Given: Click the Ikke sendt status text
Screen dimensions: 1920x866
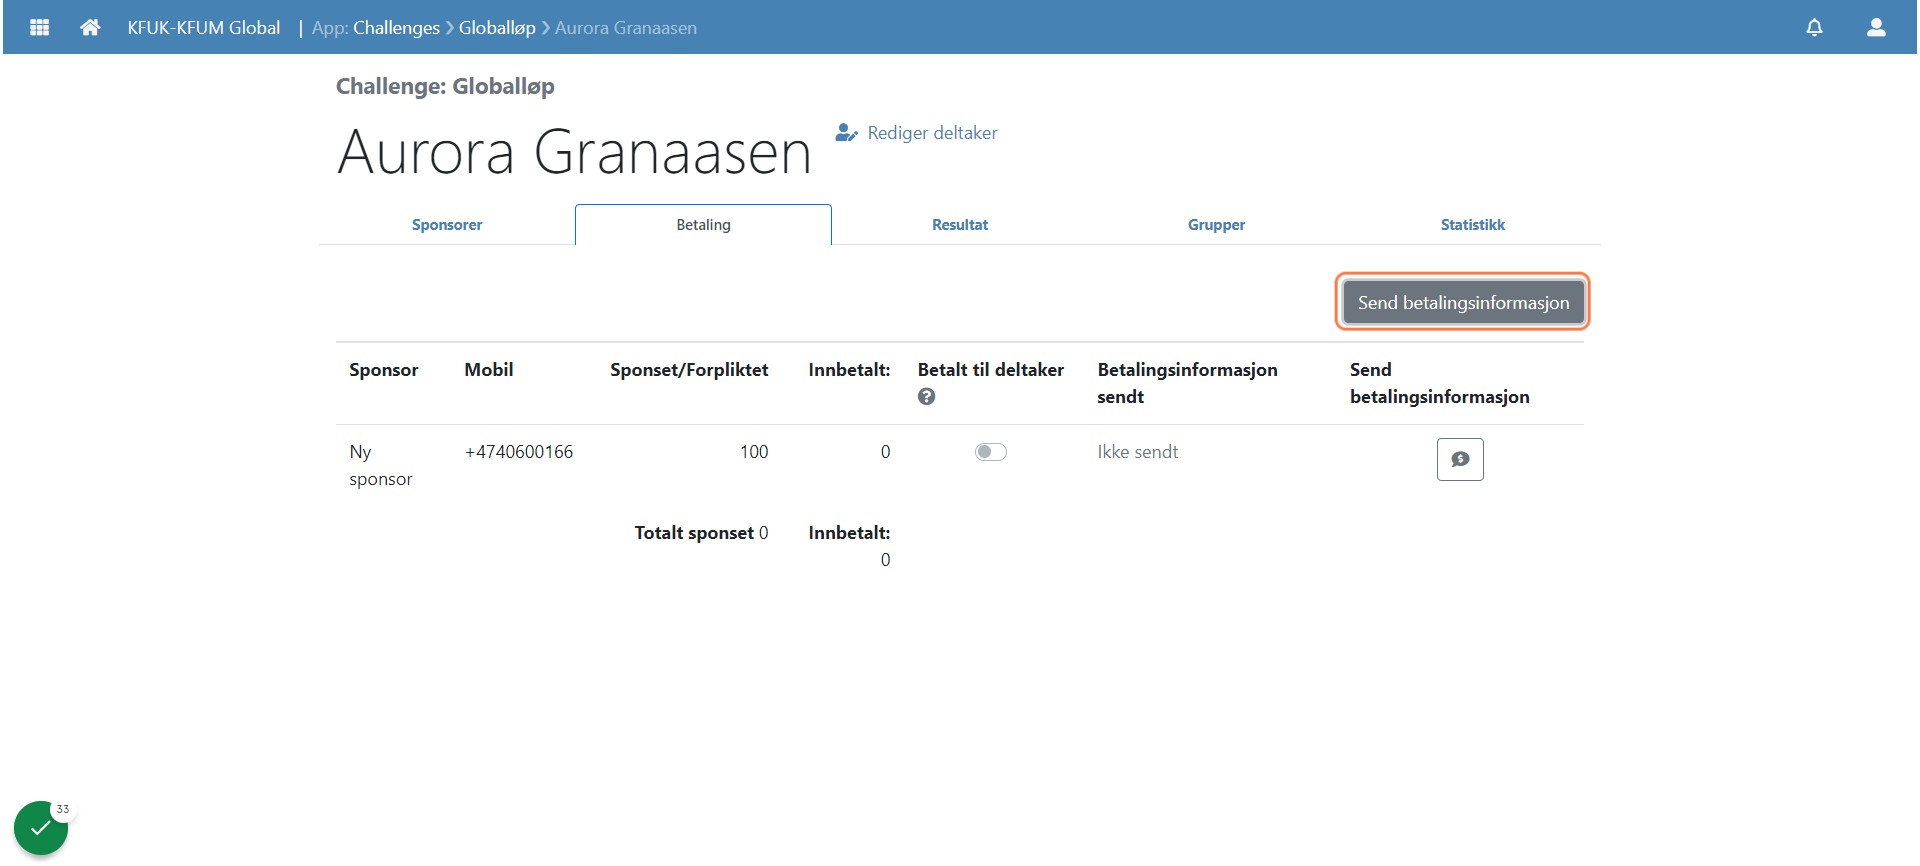Looking at the screenshot, I should coord(1137,452).
